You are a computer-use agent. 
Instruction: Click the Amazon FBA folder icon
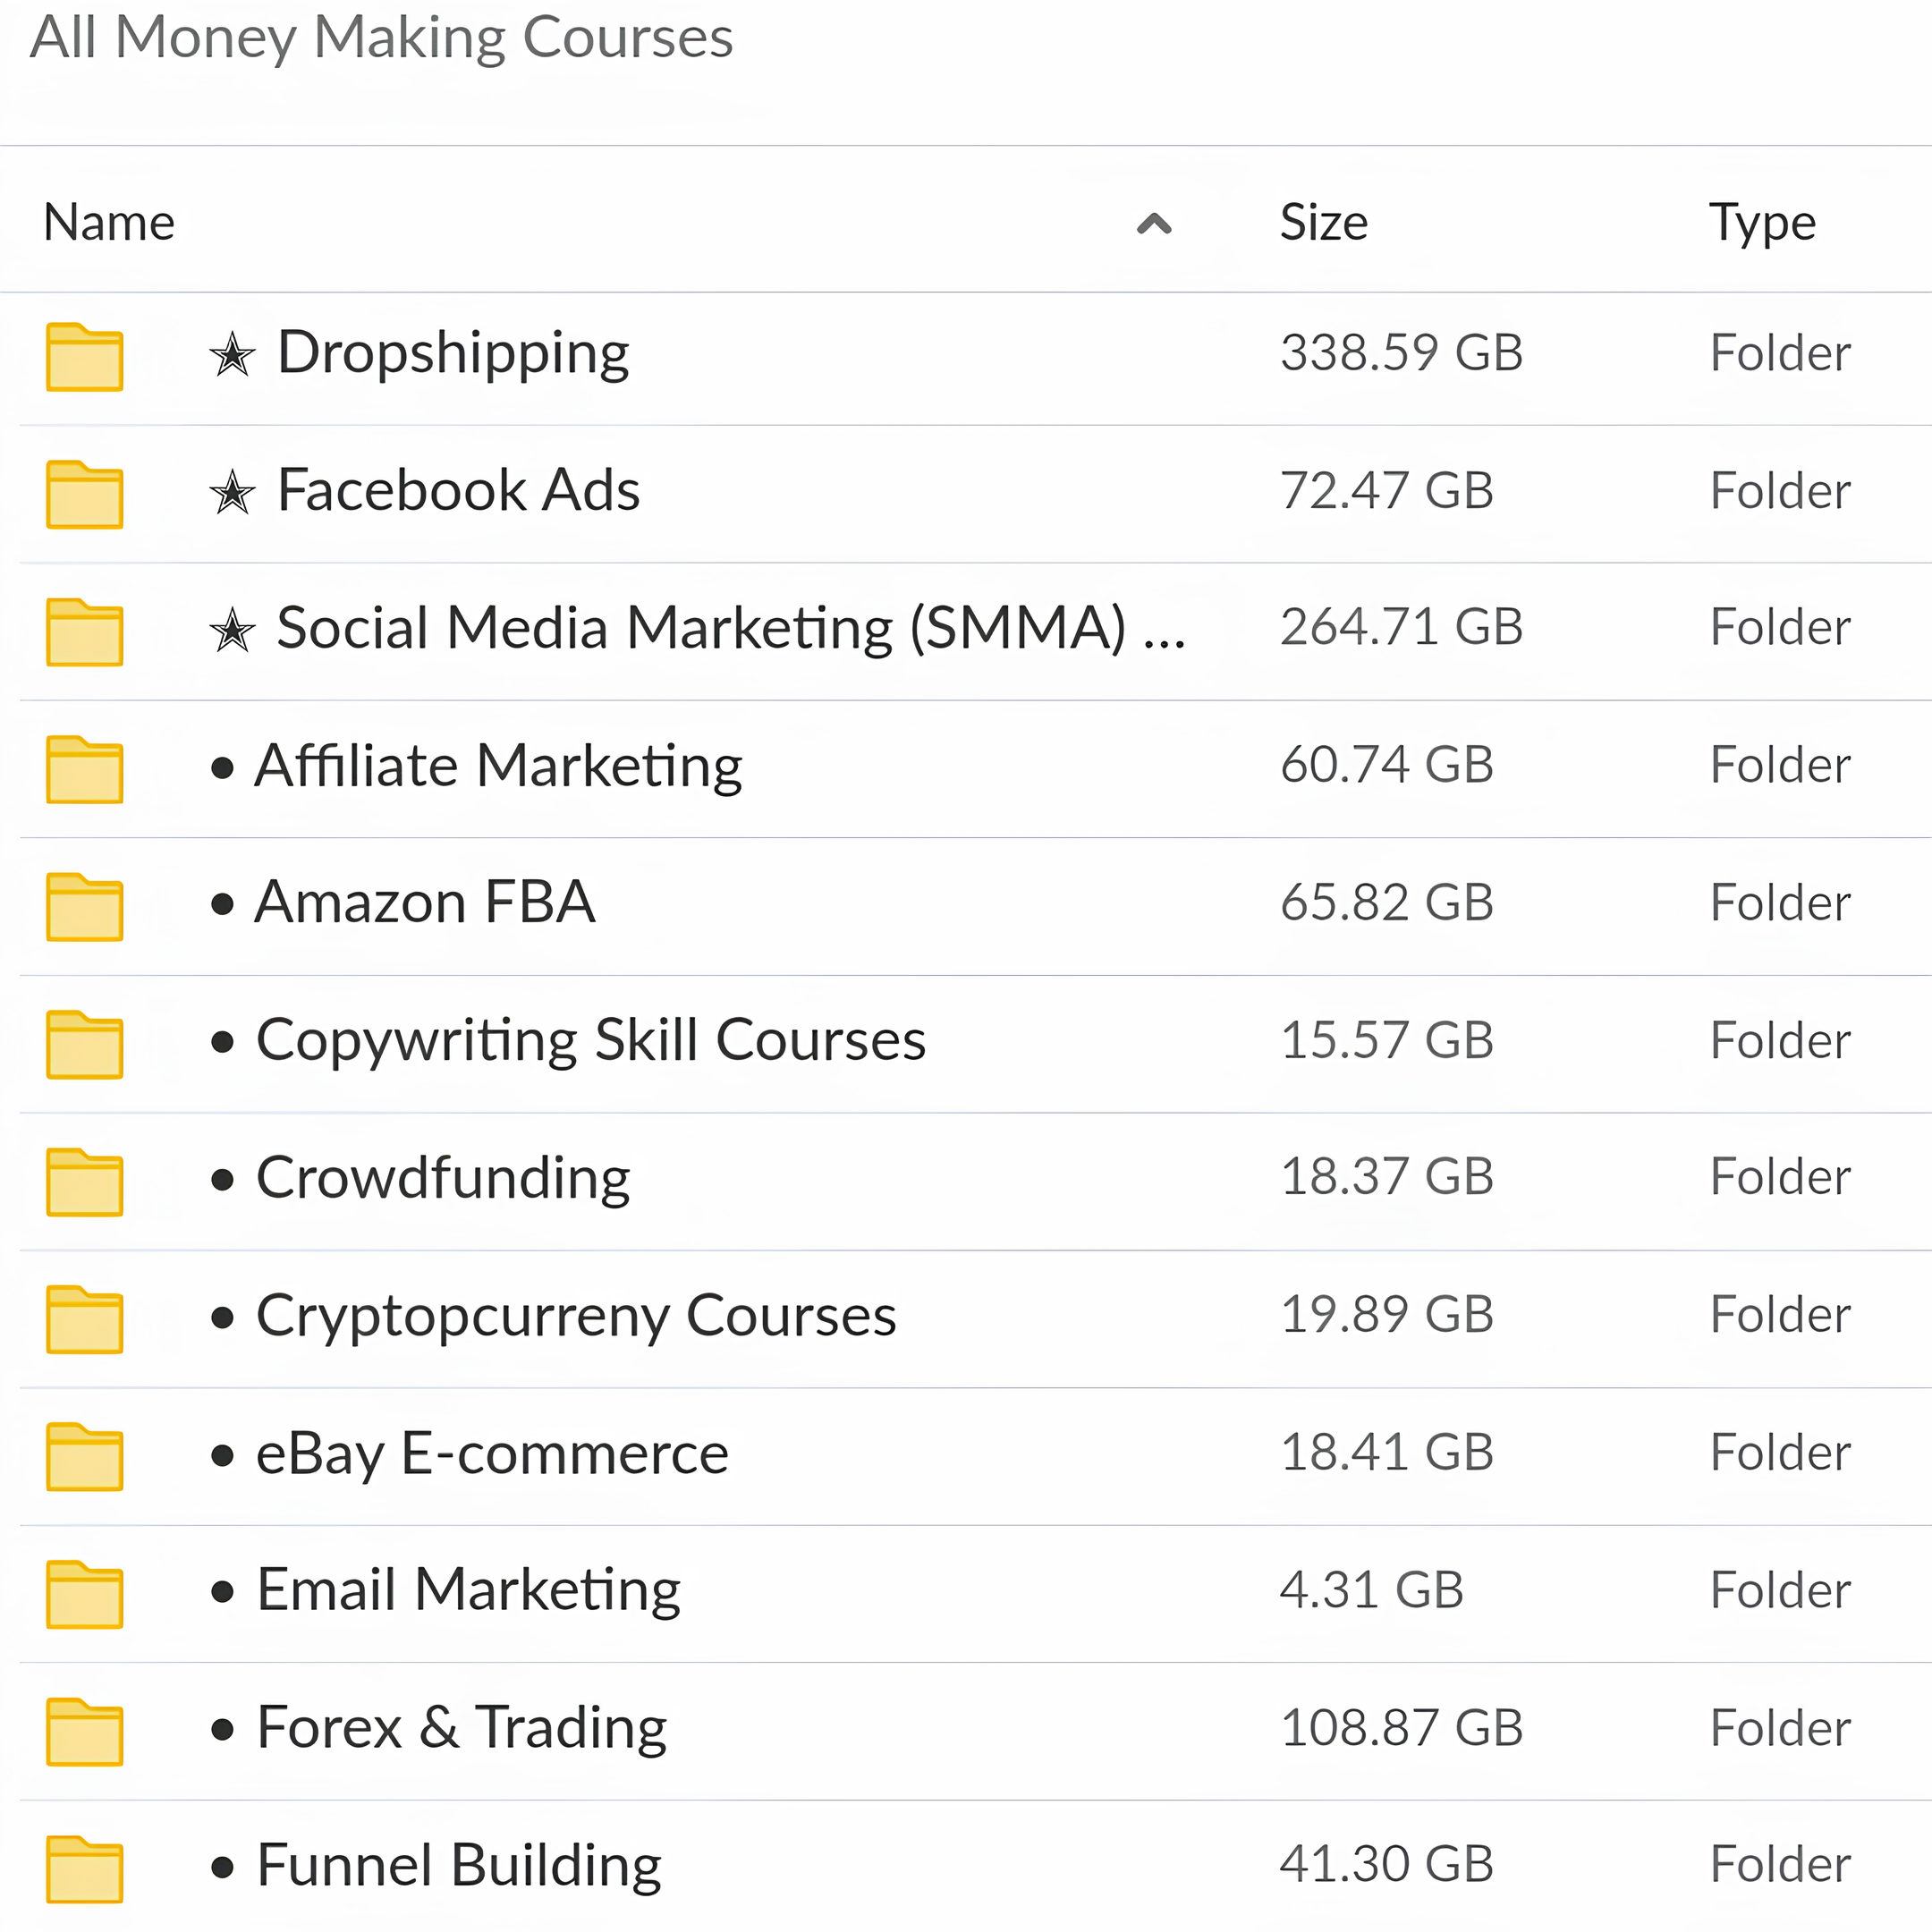84,907
